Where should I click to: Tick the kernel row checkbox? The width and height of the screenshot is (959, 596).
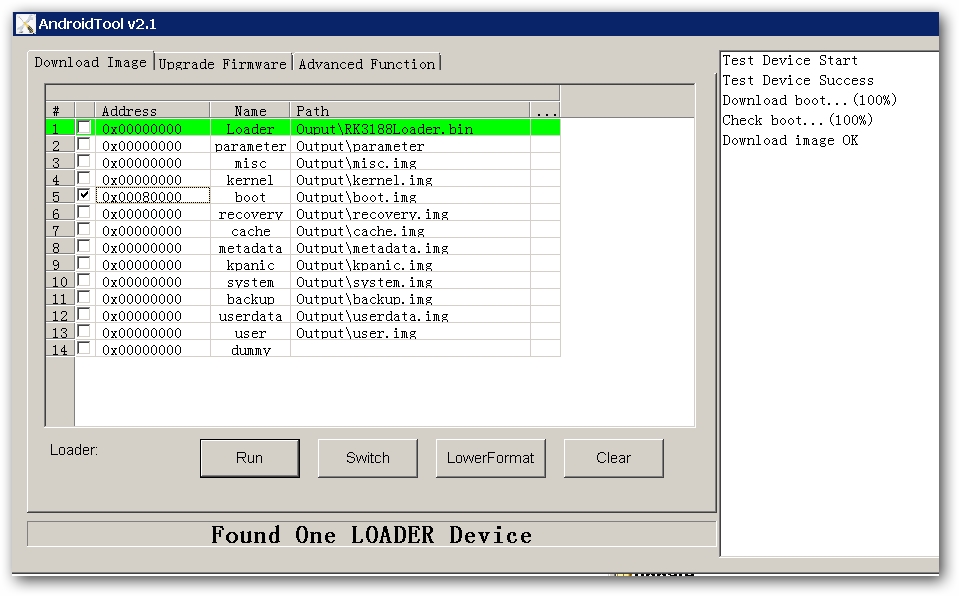pyautogui.click(x=84, y=179)
